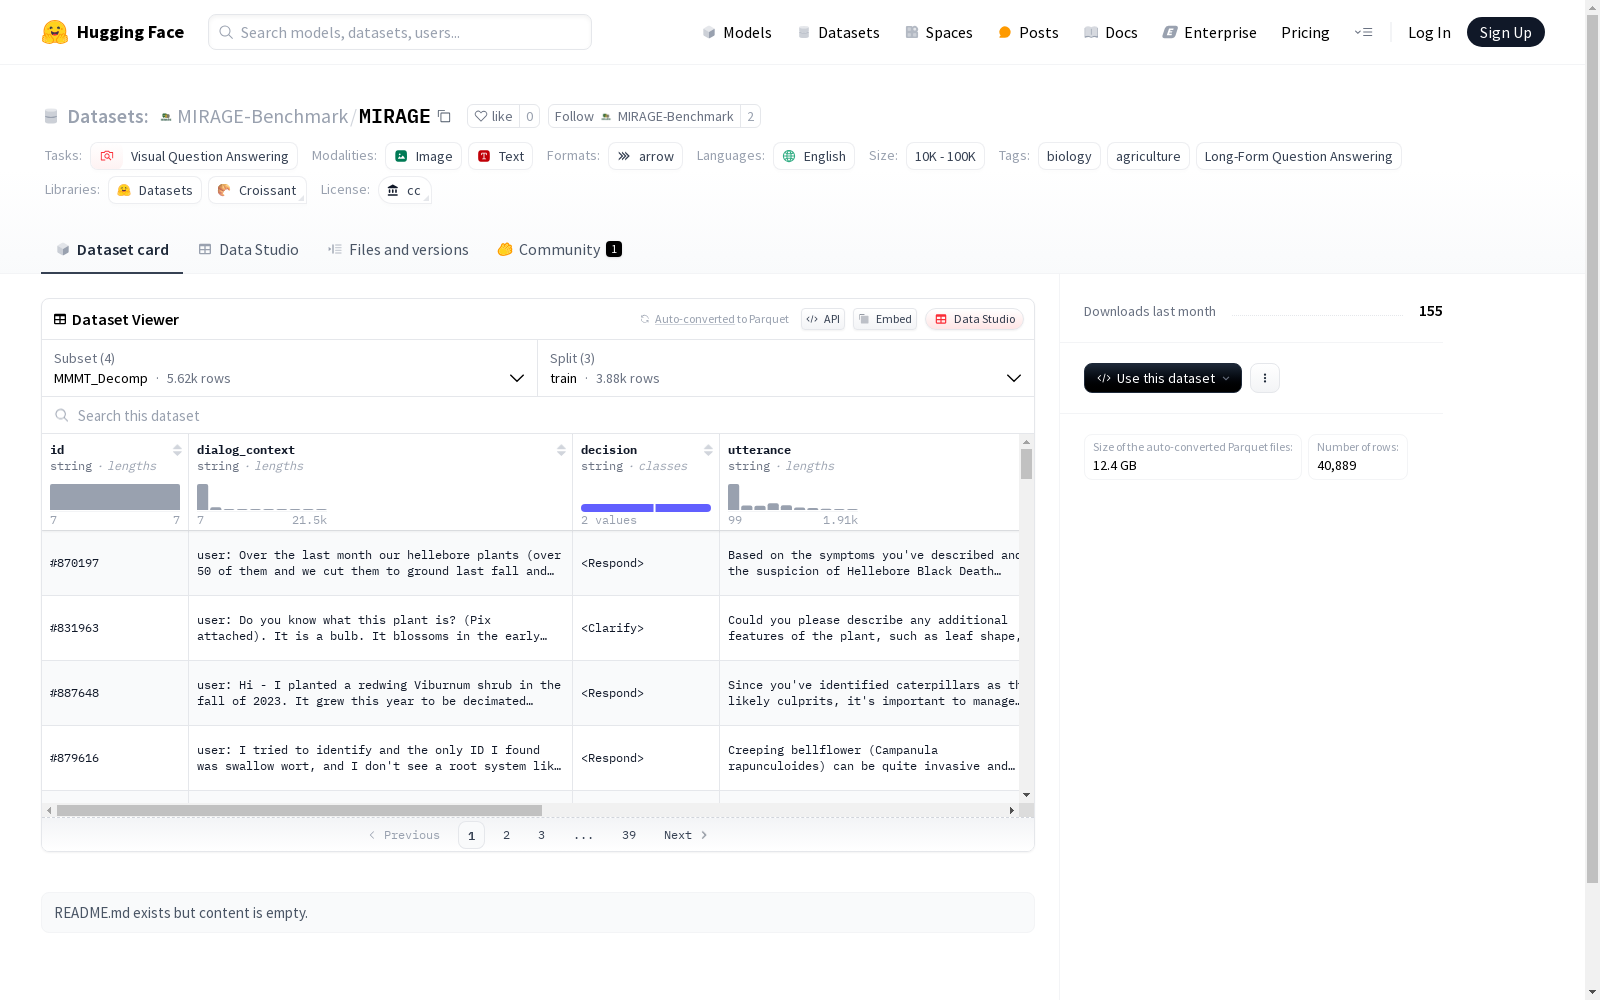Click the Dataset Viewer table icon
The height and width of the screenshot is (1000, 1600).
coord(60,319)
